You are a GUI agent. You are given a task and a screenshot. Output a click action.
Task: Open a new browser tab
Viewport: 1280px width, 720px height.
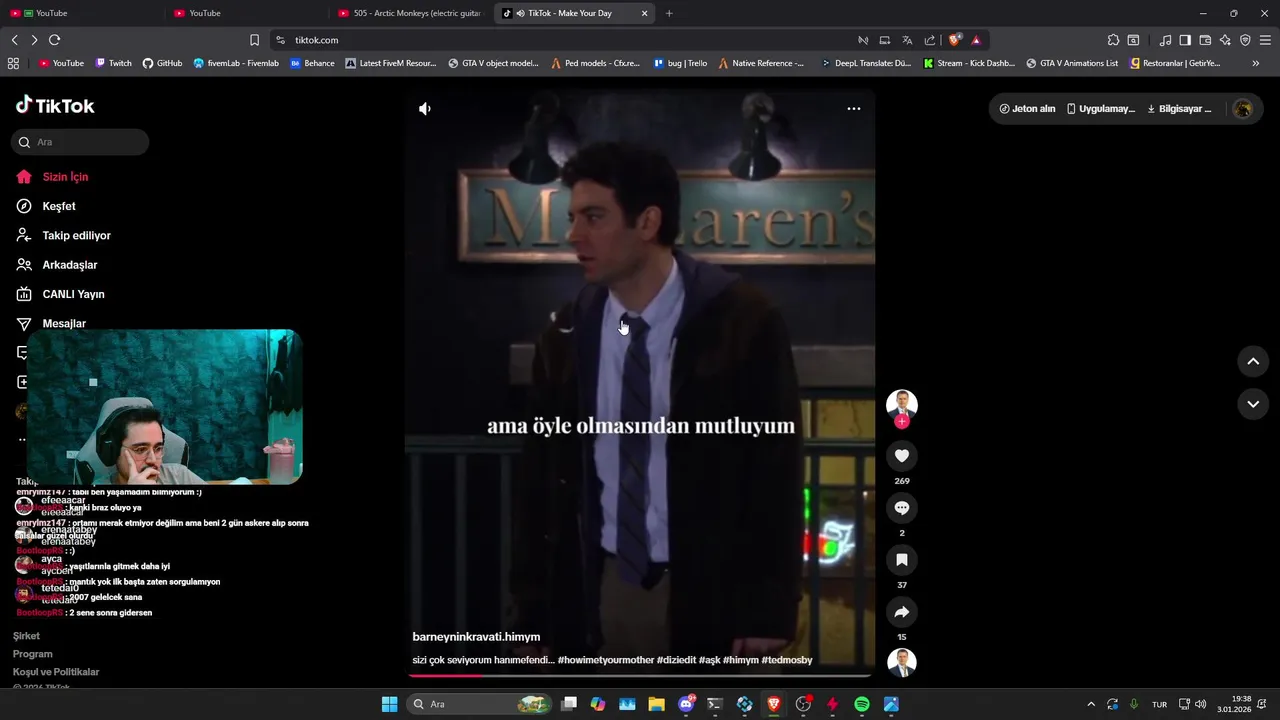(669, 13)
